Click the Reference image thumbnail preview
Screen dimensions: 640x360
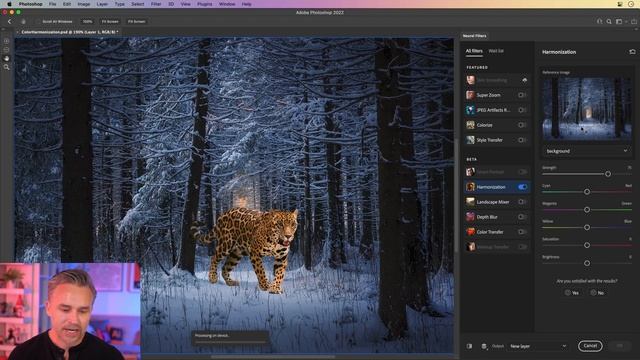pos(587,109)
